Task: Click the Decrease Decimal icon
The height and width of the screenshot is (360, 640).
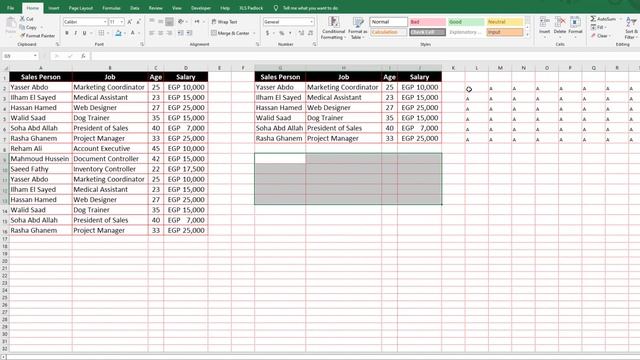Action: (311, 33)
